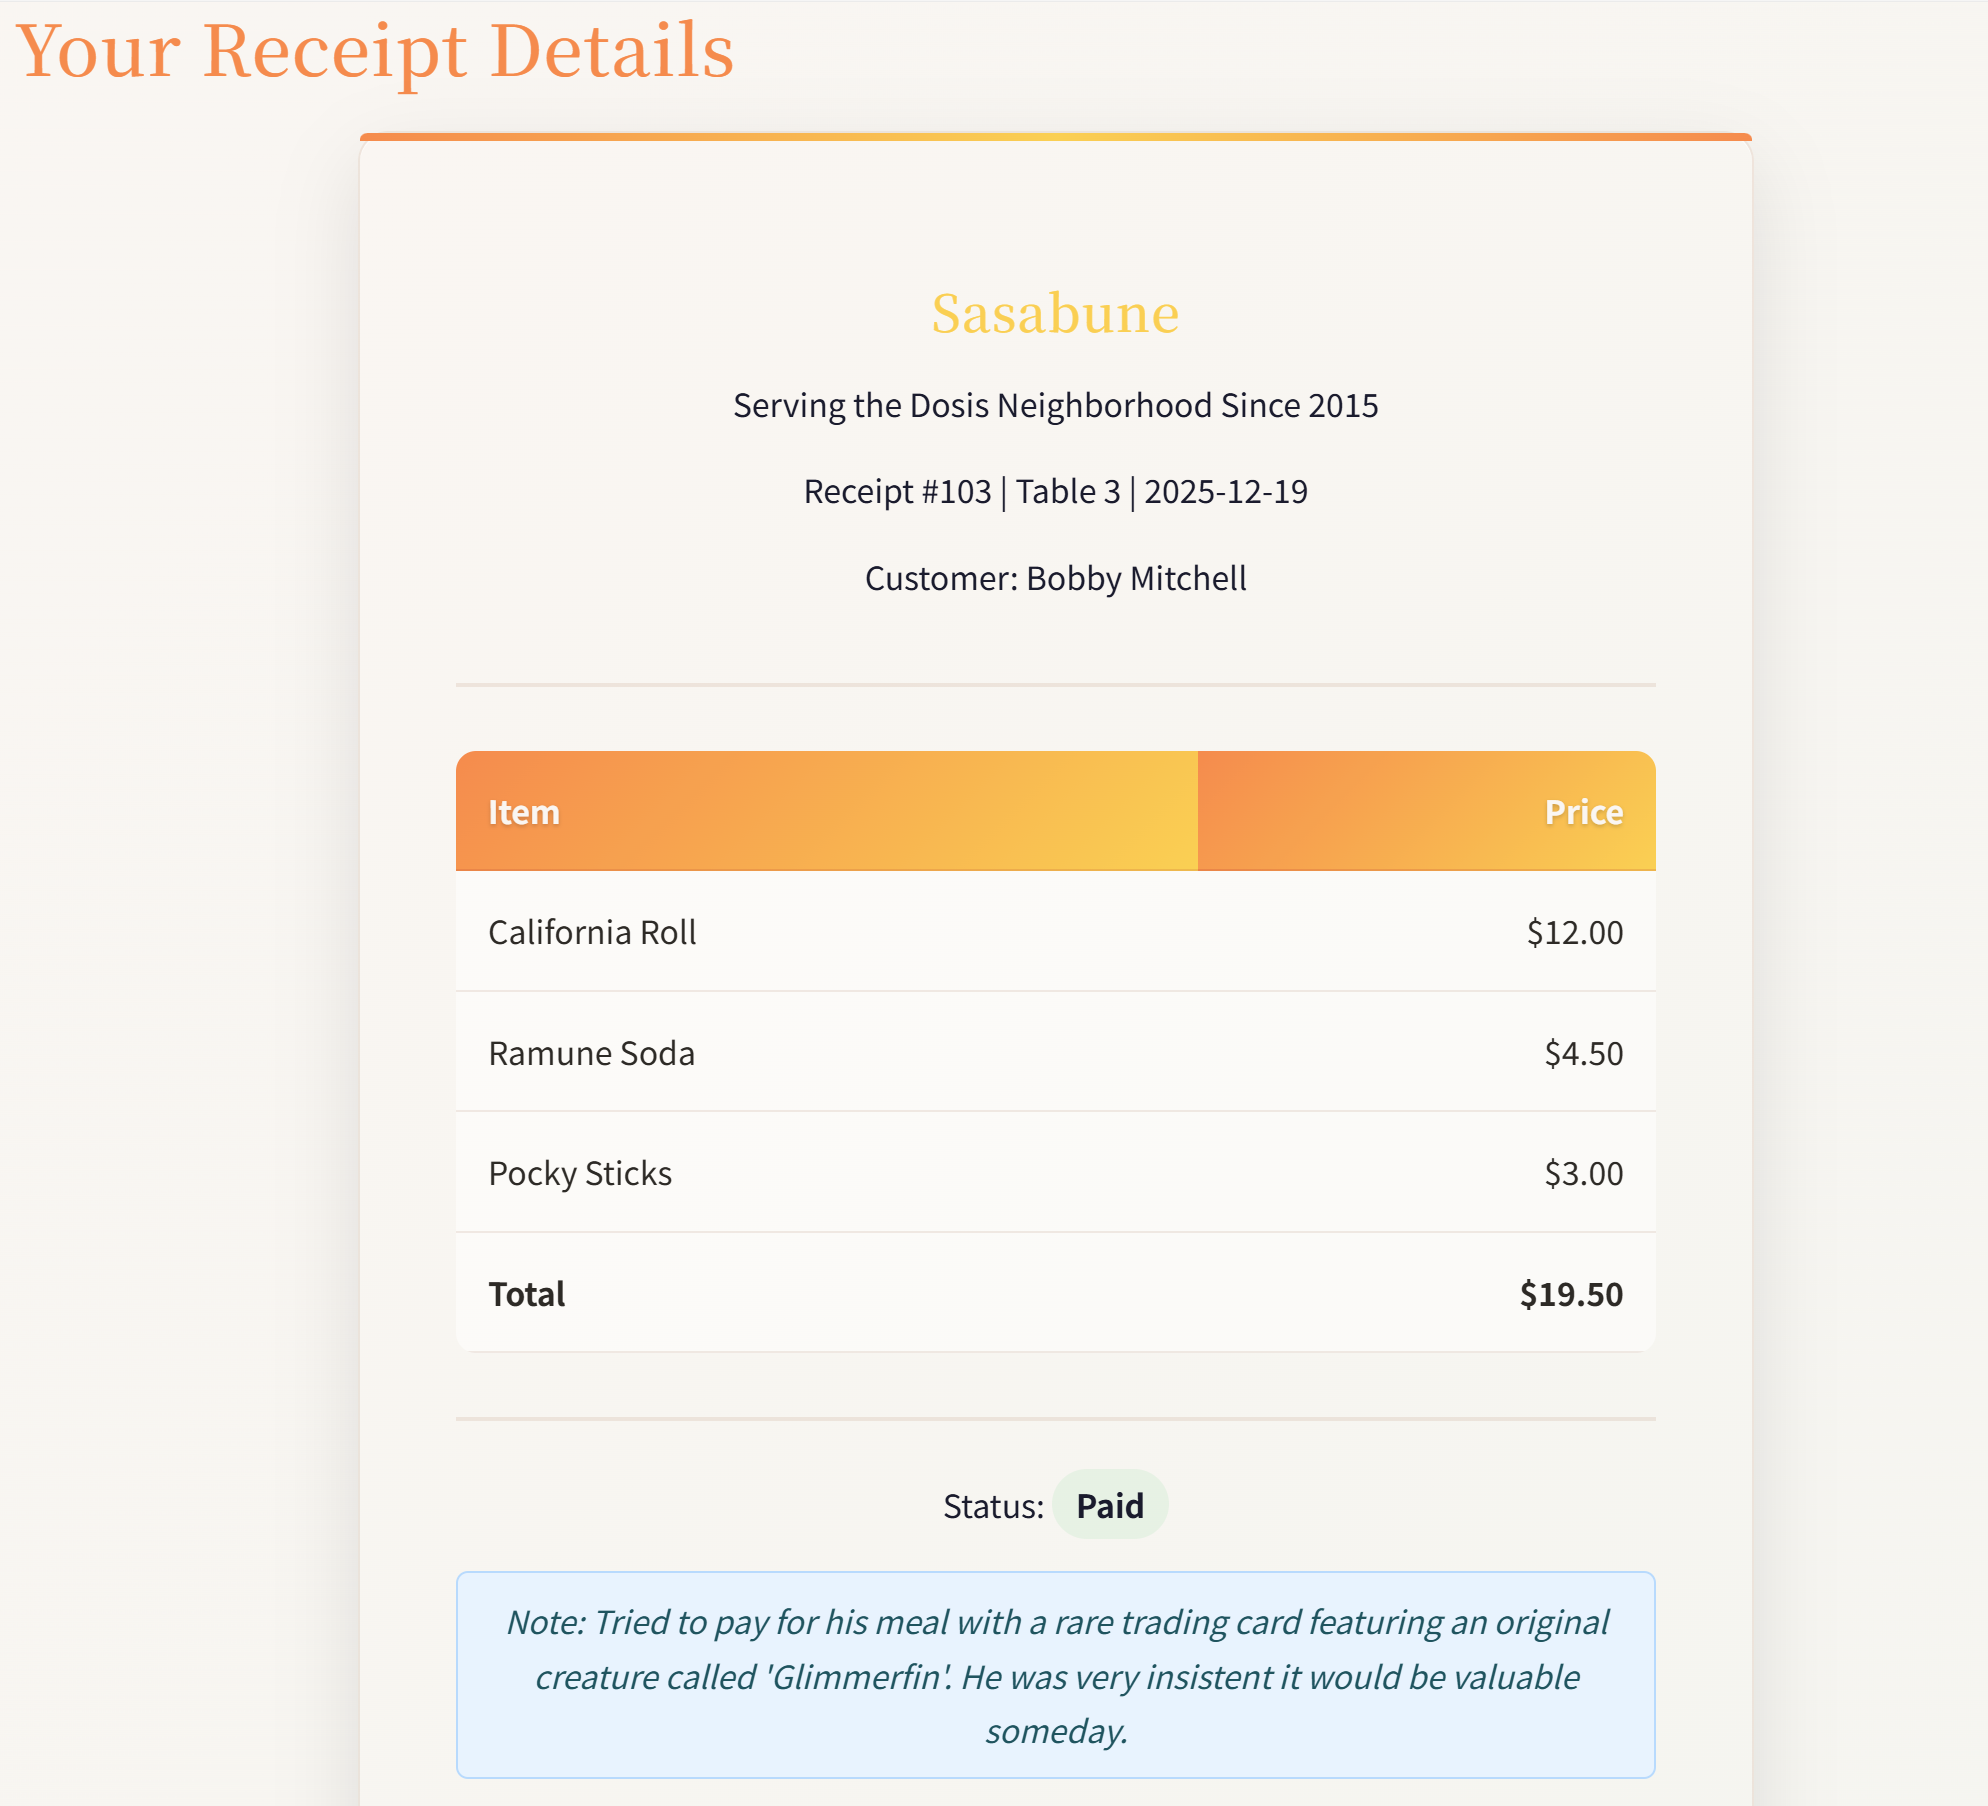
Task: Click the Sasabune restaurant name
Action: [1055, 313]
